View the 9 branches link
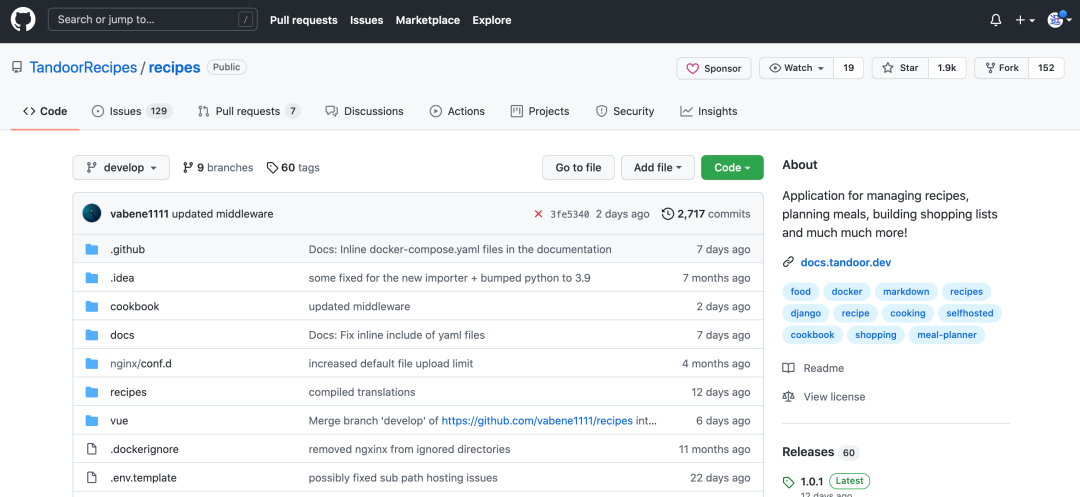This screenshot has height=497, width=1080. click(218, 167)
